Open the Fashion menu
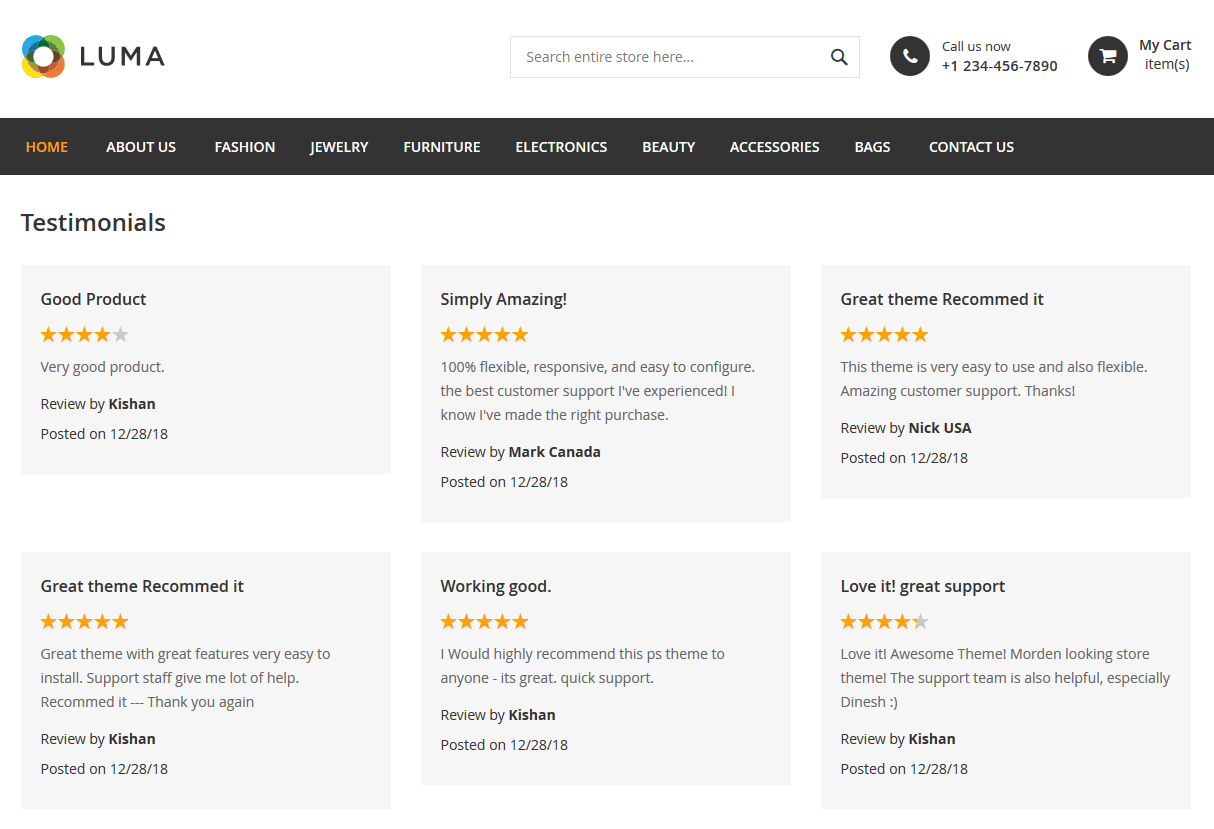This screenshot has width=1214, height=829. pos(245,147)
